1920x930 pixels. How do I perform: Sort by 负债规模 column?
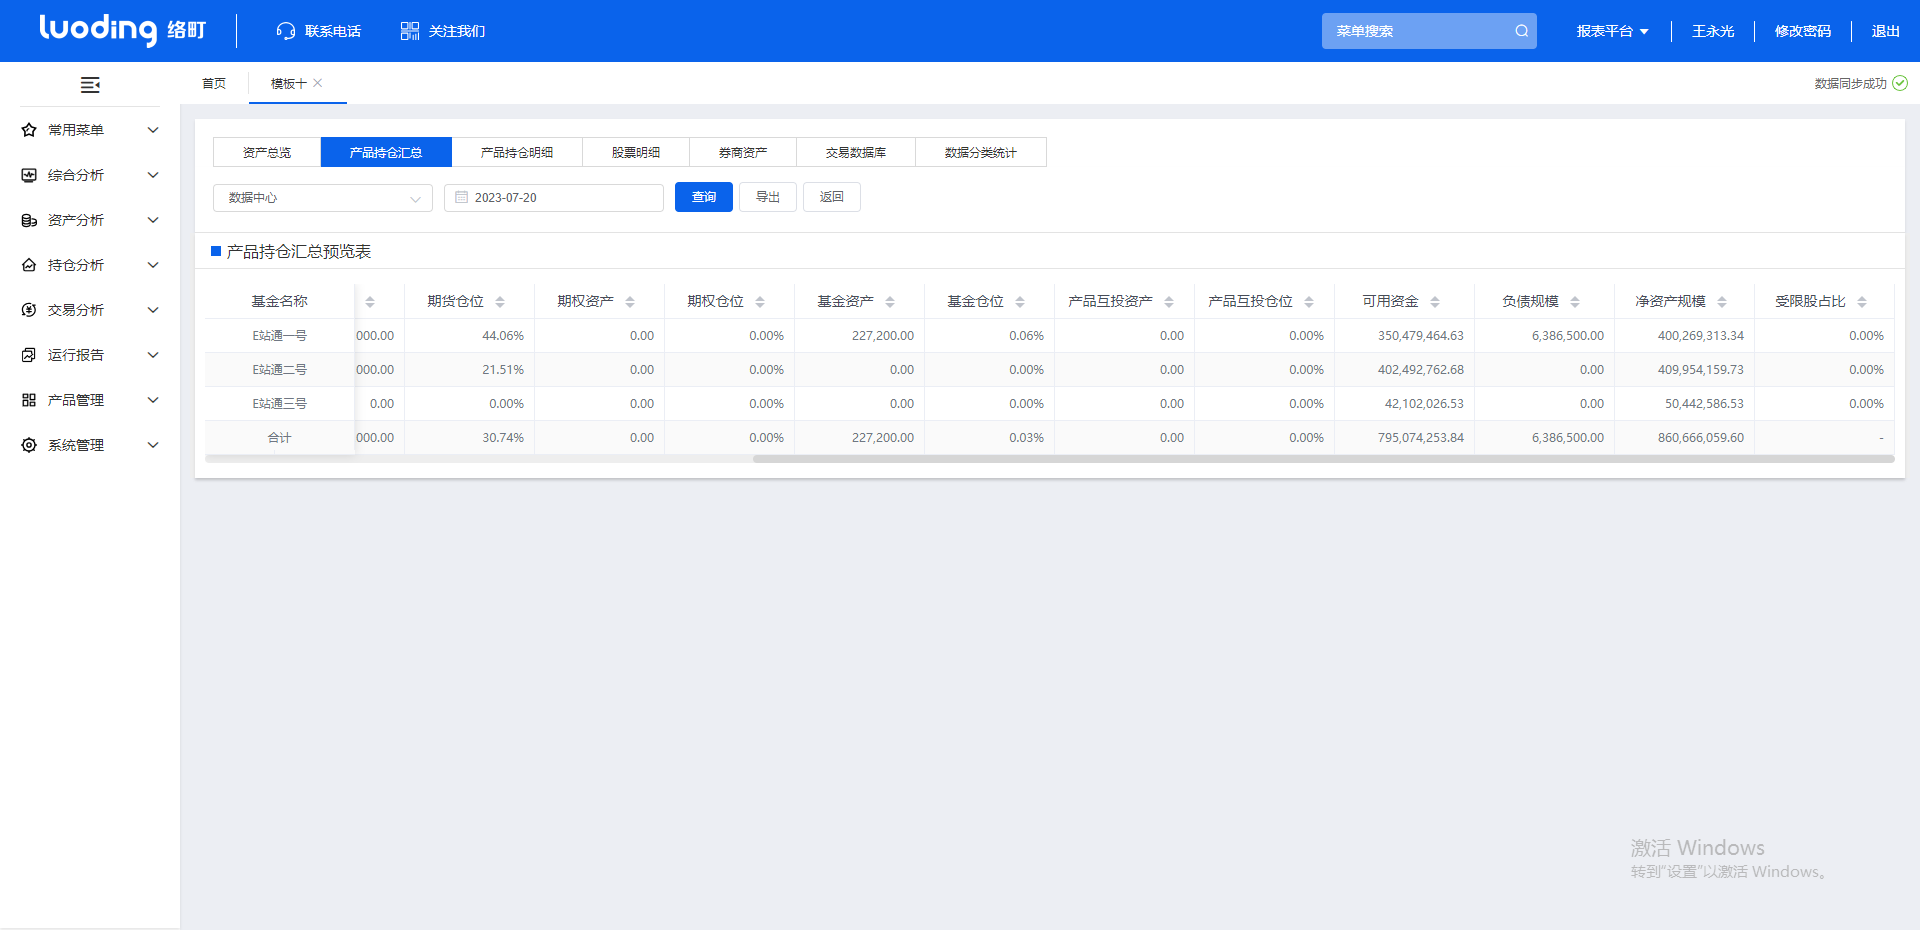[x=1575, y=301]
